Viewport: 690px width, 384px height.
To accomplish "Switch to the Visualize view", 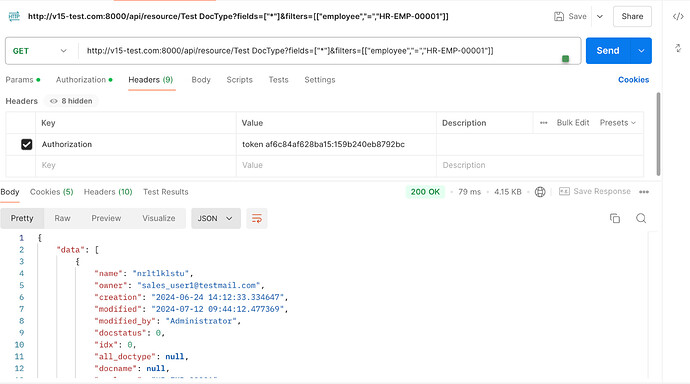I will click(158, 218).
